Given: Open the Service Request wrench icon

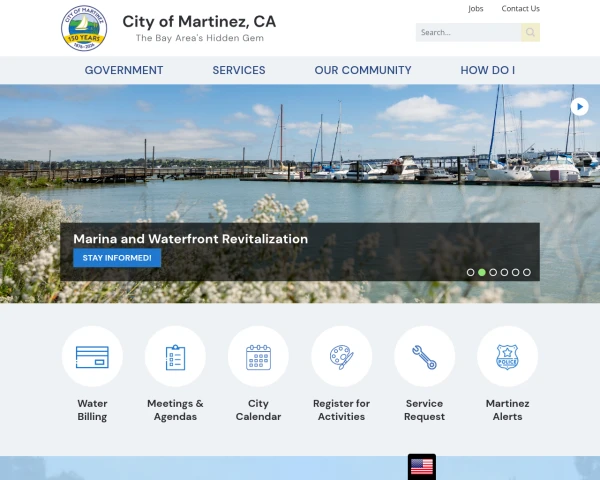Looking at the screenshot, I should pyautogui.click(x=424, y=357).
